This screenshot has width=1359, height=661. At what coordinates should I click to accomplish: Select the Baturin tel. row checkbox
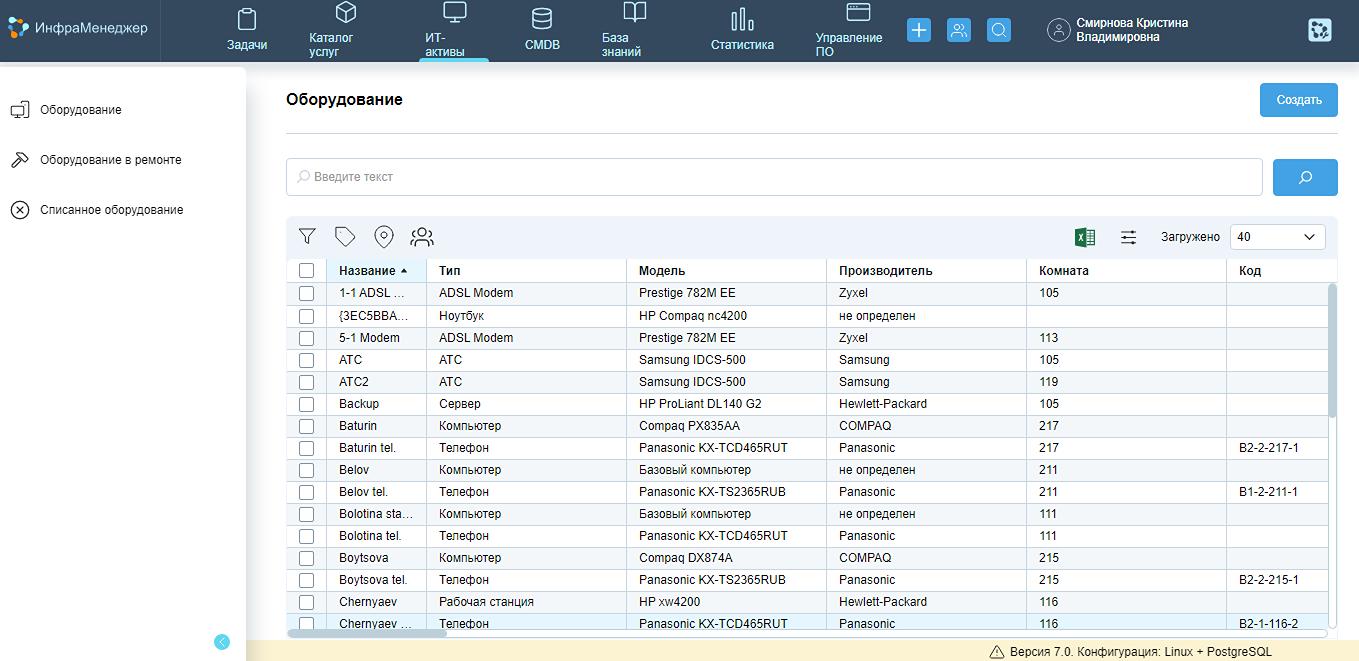306,448
